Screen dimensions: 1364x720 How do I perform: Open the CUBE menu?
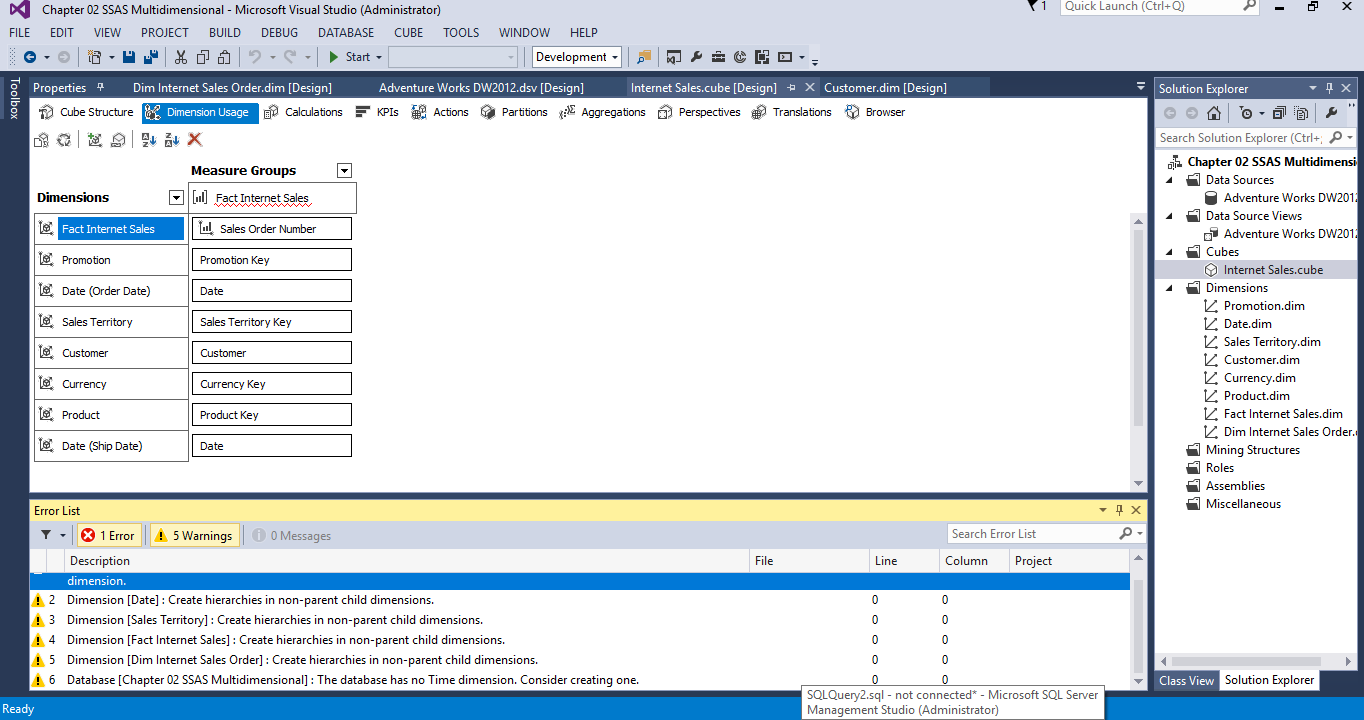(x=409, y=32)
